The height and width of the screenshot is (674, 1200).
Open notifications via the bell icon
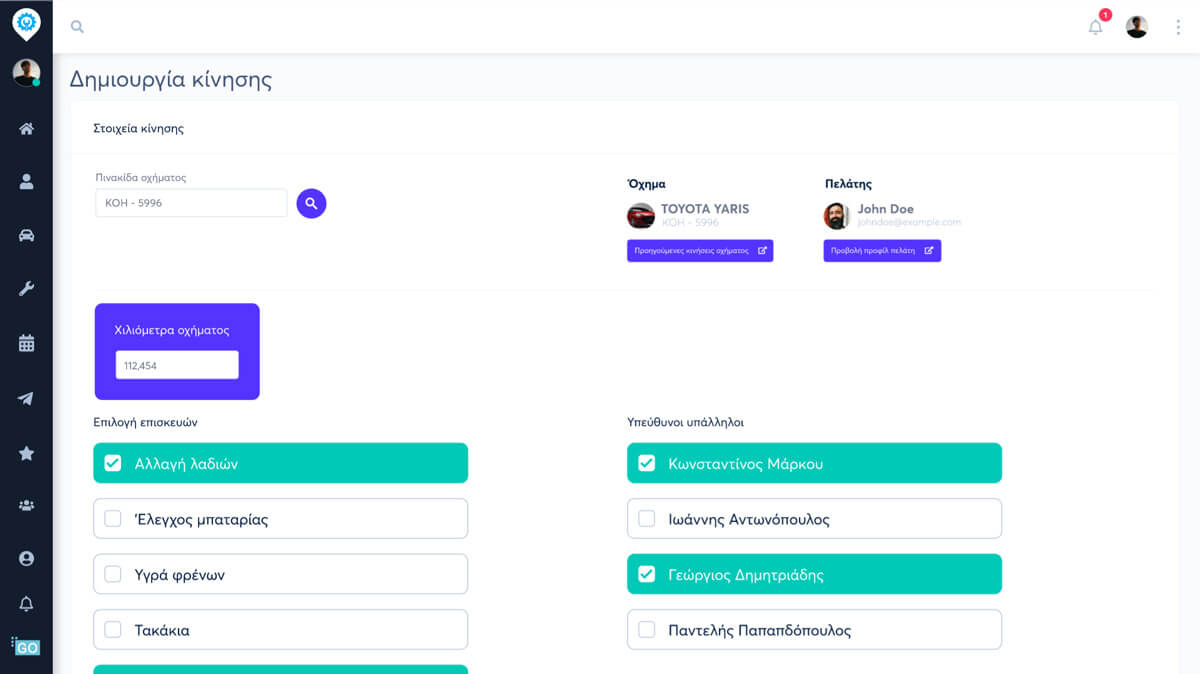(1095, 27)
